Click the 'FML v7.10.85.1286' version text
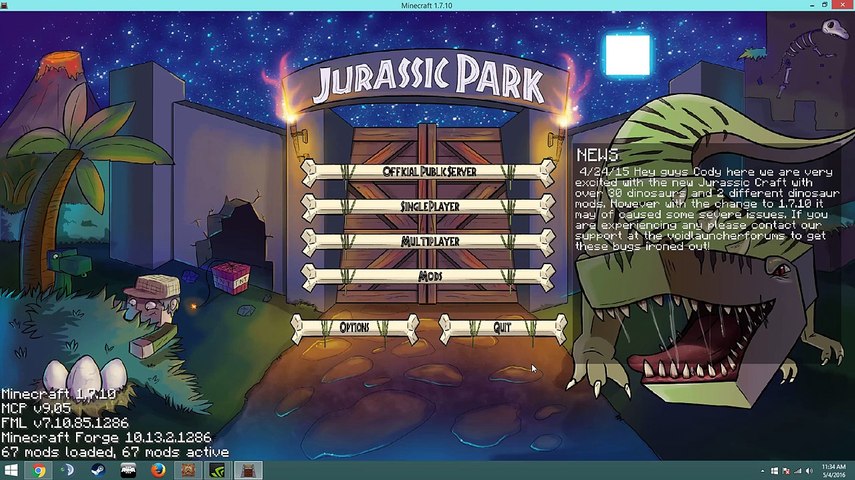The height and width of the screenshot is (480, 855). [x=65, y=423]
